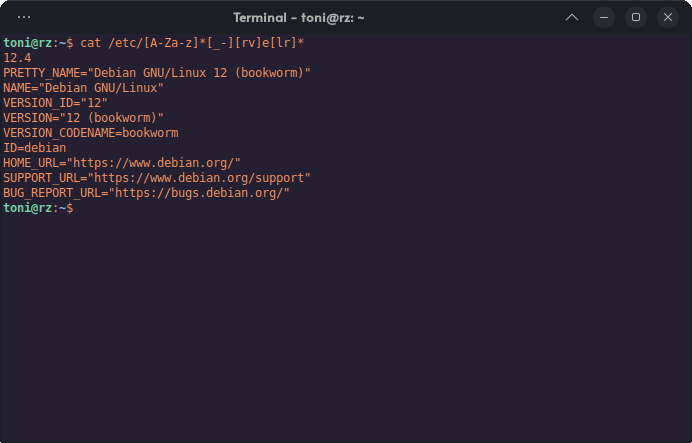Click the PRETTY_NAME output line

[x=157, y=73]
